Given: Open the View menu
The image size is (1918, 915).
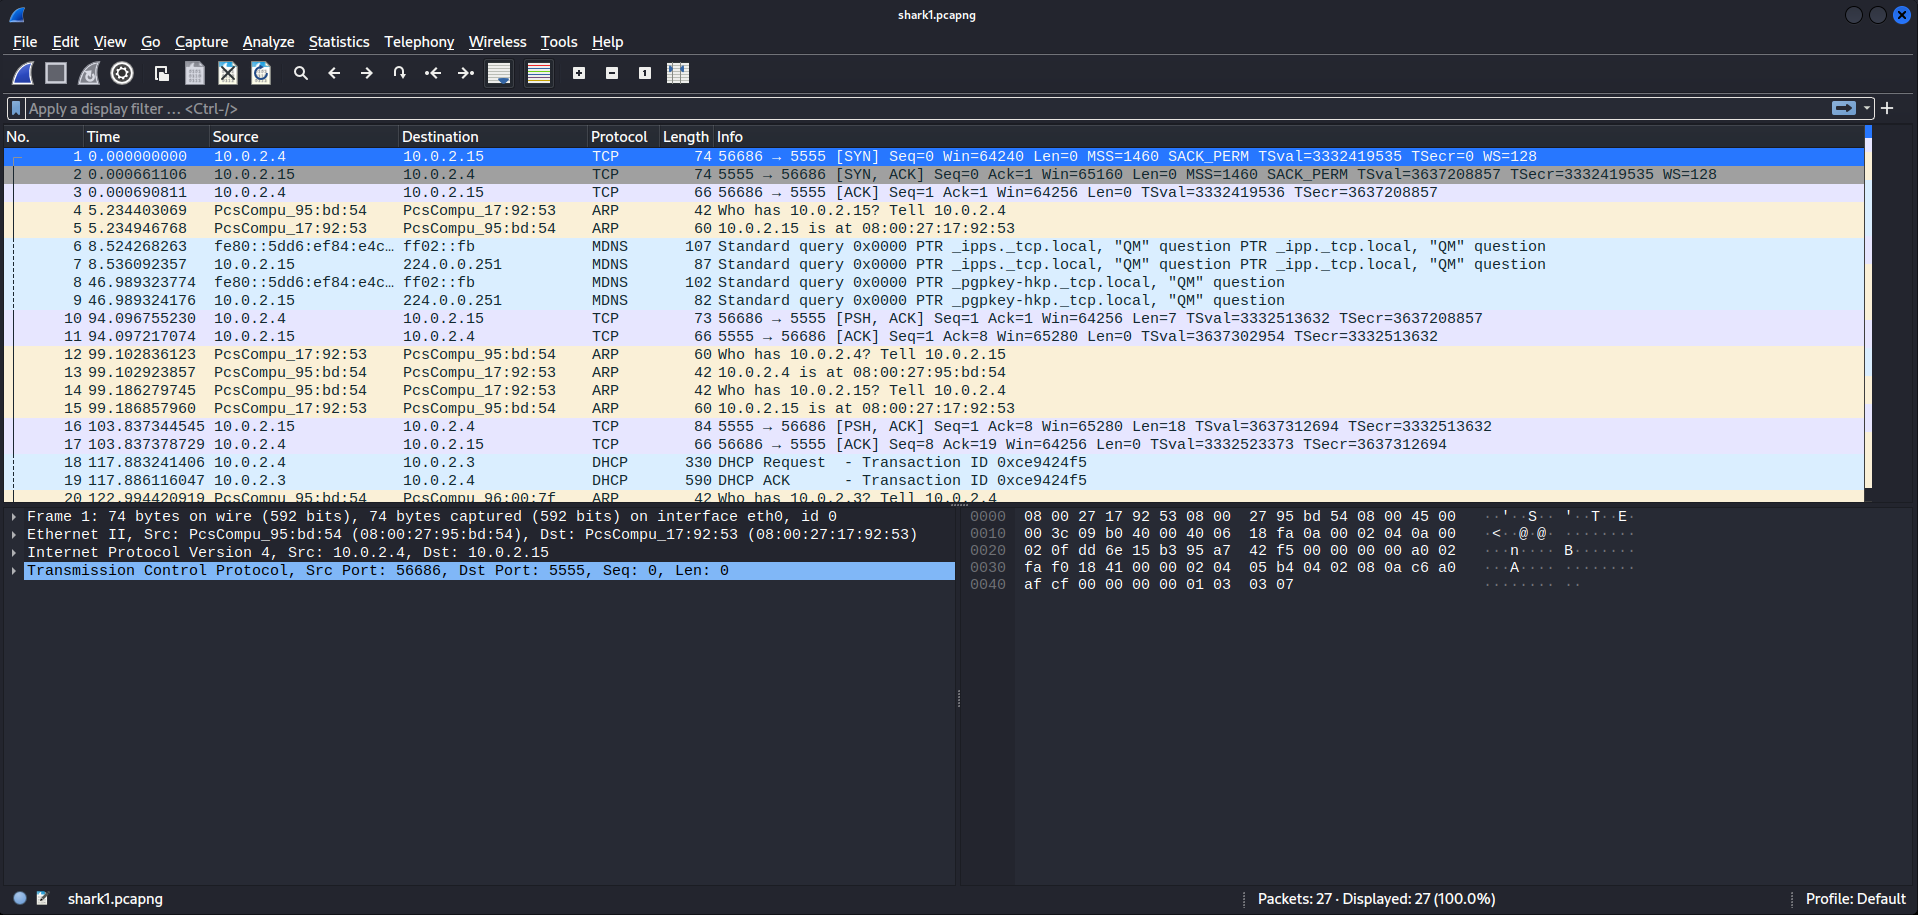Looking at the screenshot, I should (x=110, y=42).
